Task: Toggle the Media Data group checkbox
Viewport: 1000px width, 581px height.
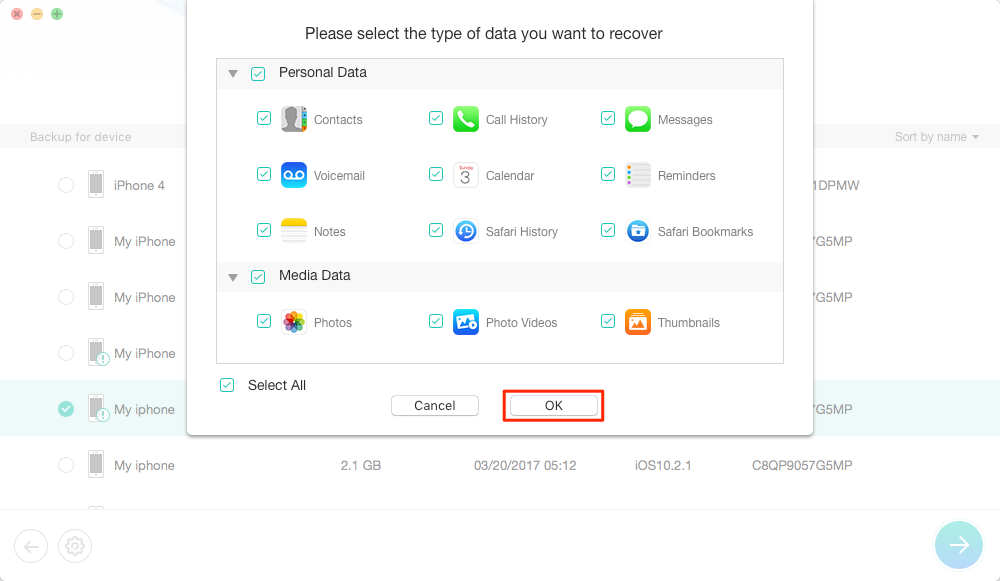Action: click(258, 277)
